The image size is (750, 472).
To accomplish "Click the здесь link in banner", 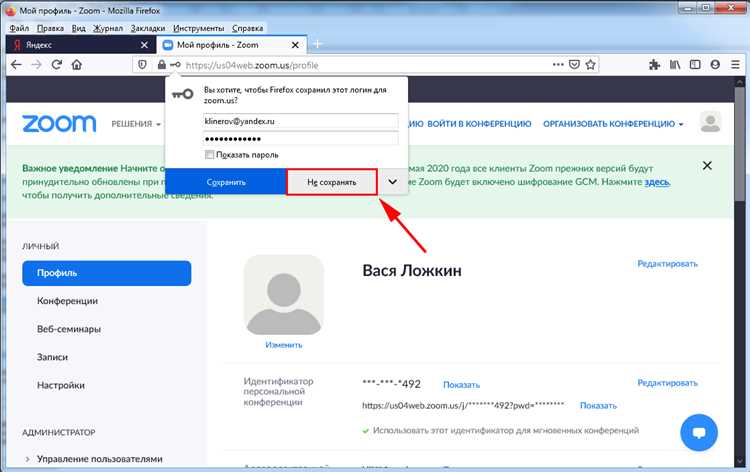I will (657, 182).
